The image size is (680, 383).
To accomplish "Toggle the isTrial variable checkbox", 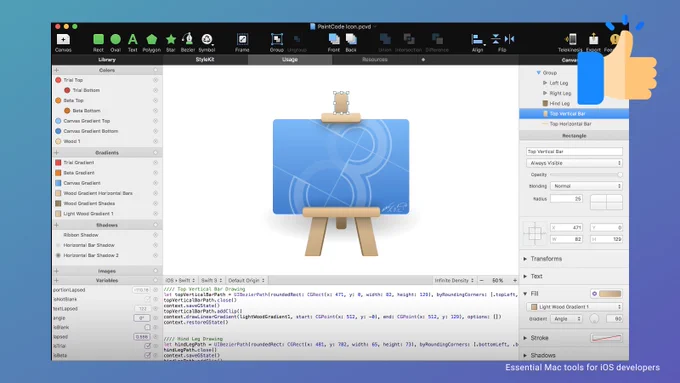I will pyautogui.click(x=147, y=346).
